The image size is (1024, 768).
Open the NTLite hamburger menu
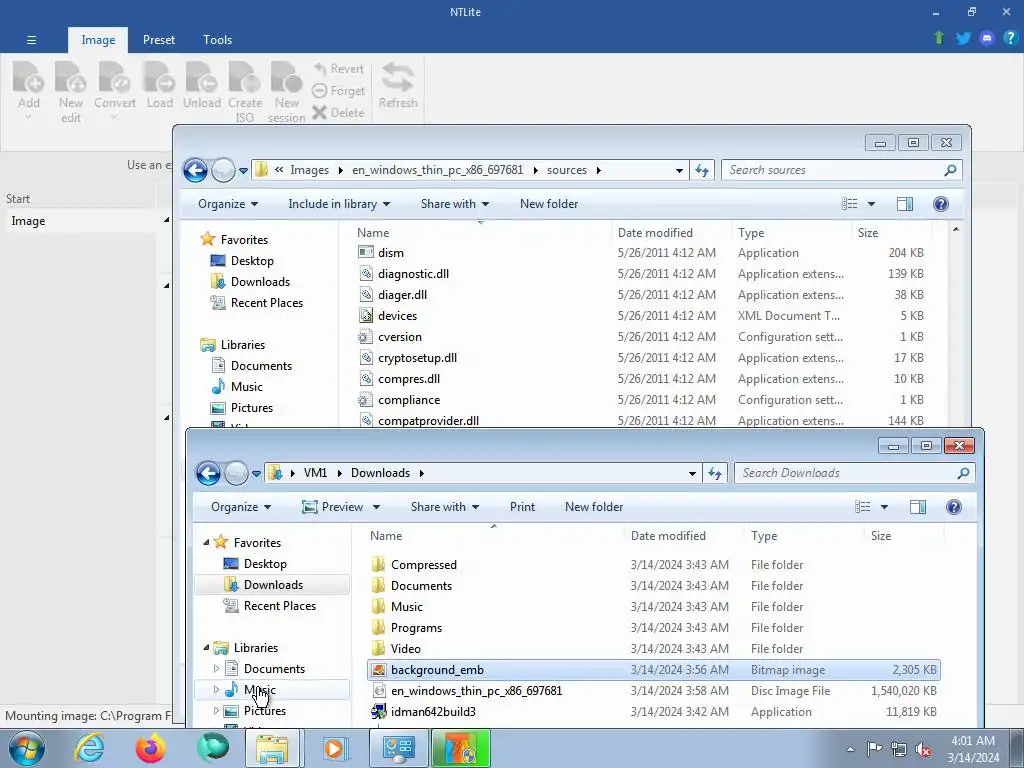31,40
